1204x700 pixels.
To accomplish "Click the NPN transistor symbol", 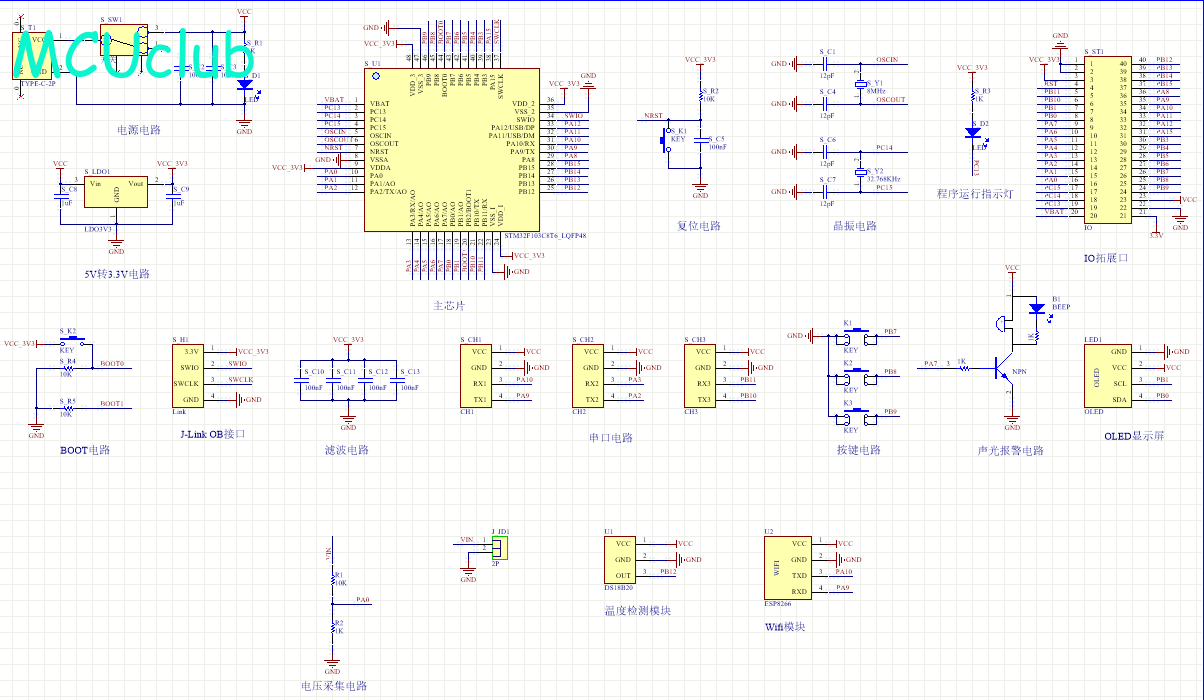I will (x=1004, y=369).
